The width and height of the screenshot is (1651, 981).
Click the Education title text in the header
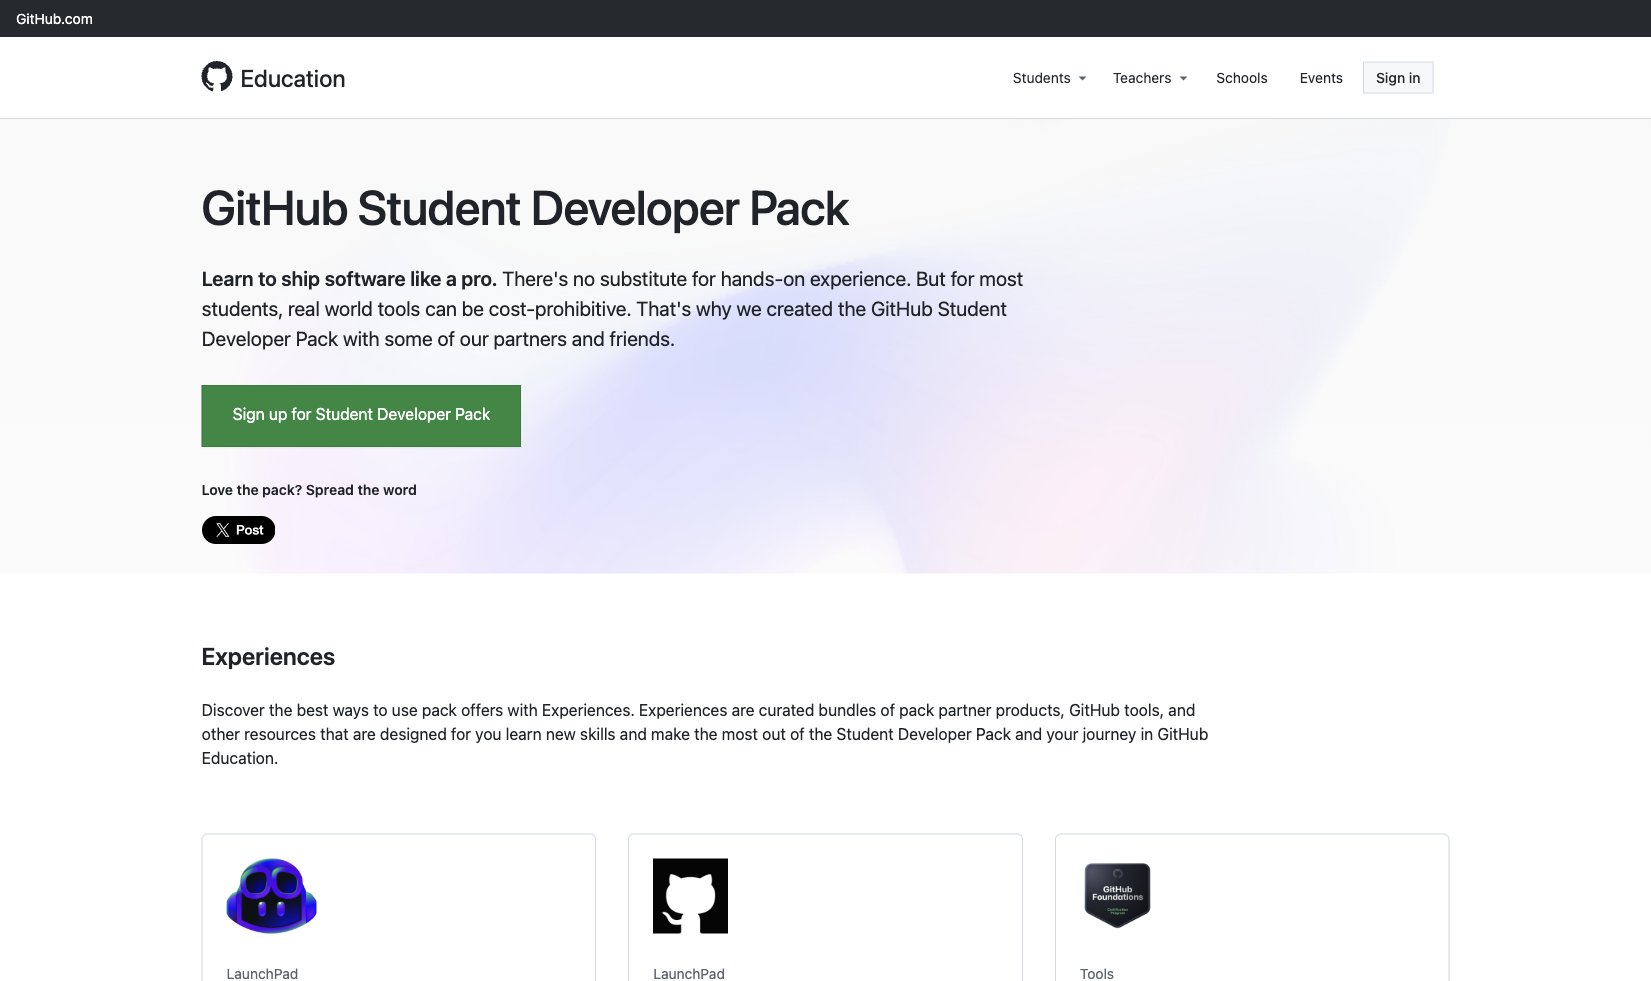tap(293, 79)
